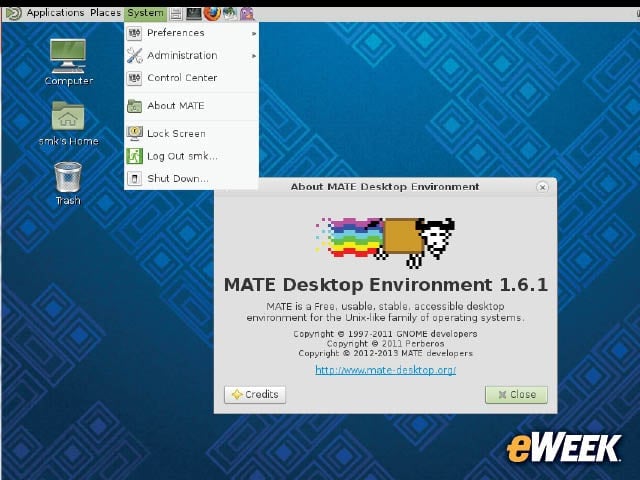Click the Lock Screen icon
The width and height of the screenshot is (640, 480).
134,133
